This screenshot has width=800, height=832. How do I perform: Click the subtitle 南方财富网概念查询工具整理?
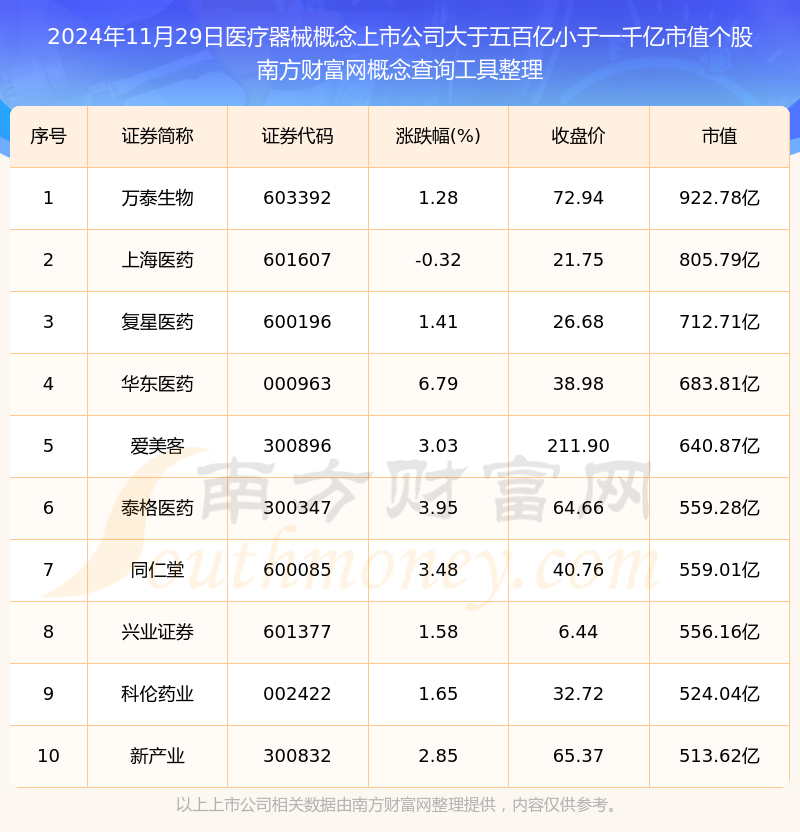(x=400, y=70)
